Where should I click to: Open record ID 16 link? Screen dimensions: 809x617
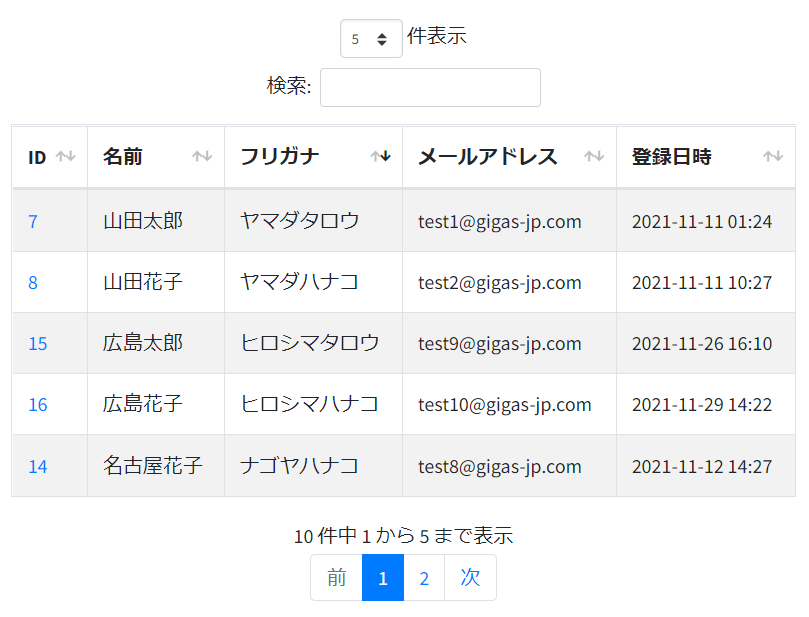click(38, 405)
